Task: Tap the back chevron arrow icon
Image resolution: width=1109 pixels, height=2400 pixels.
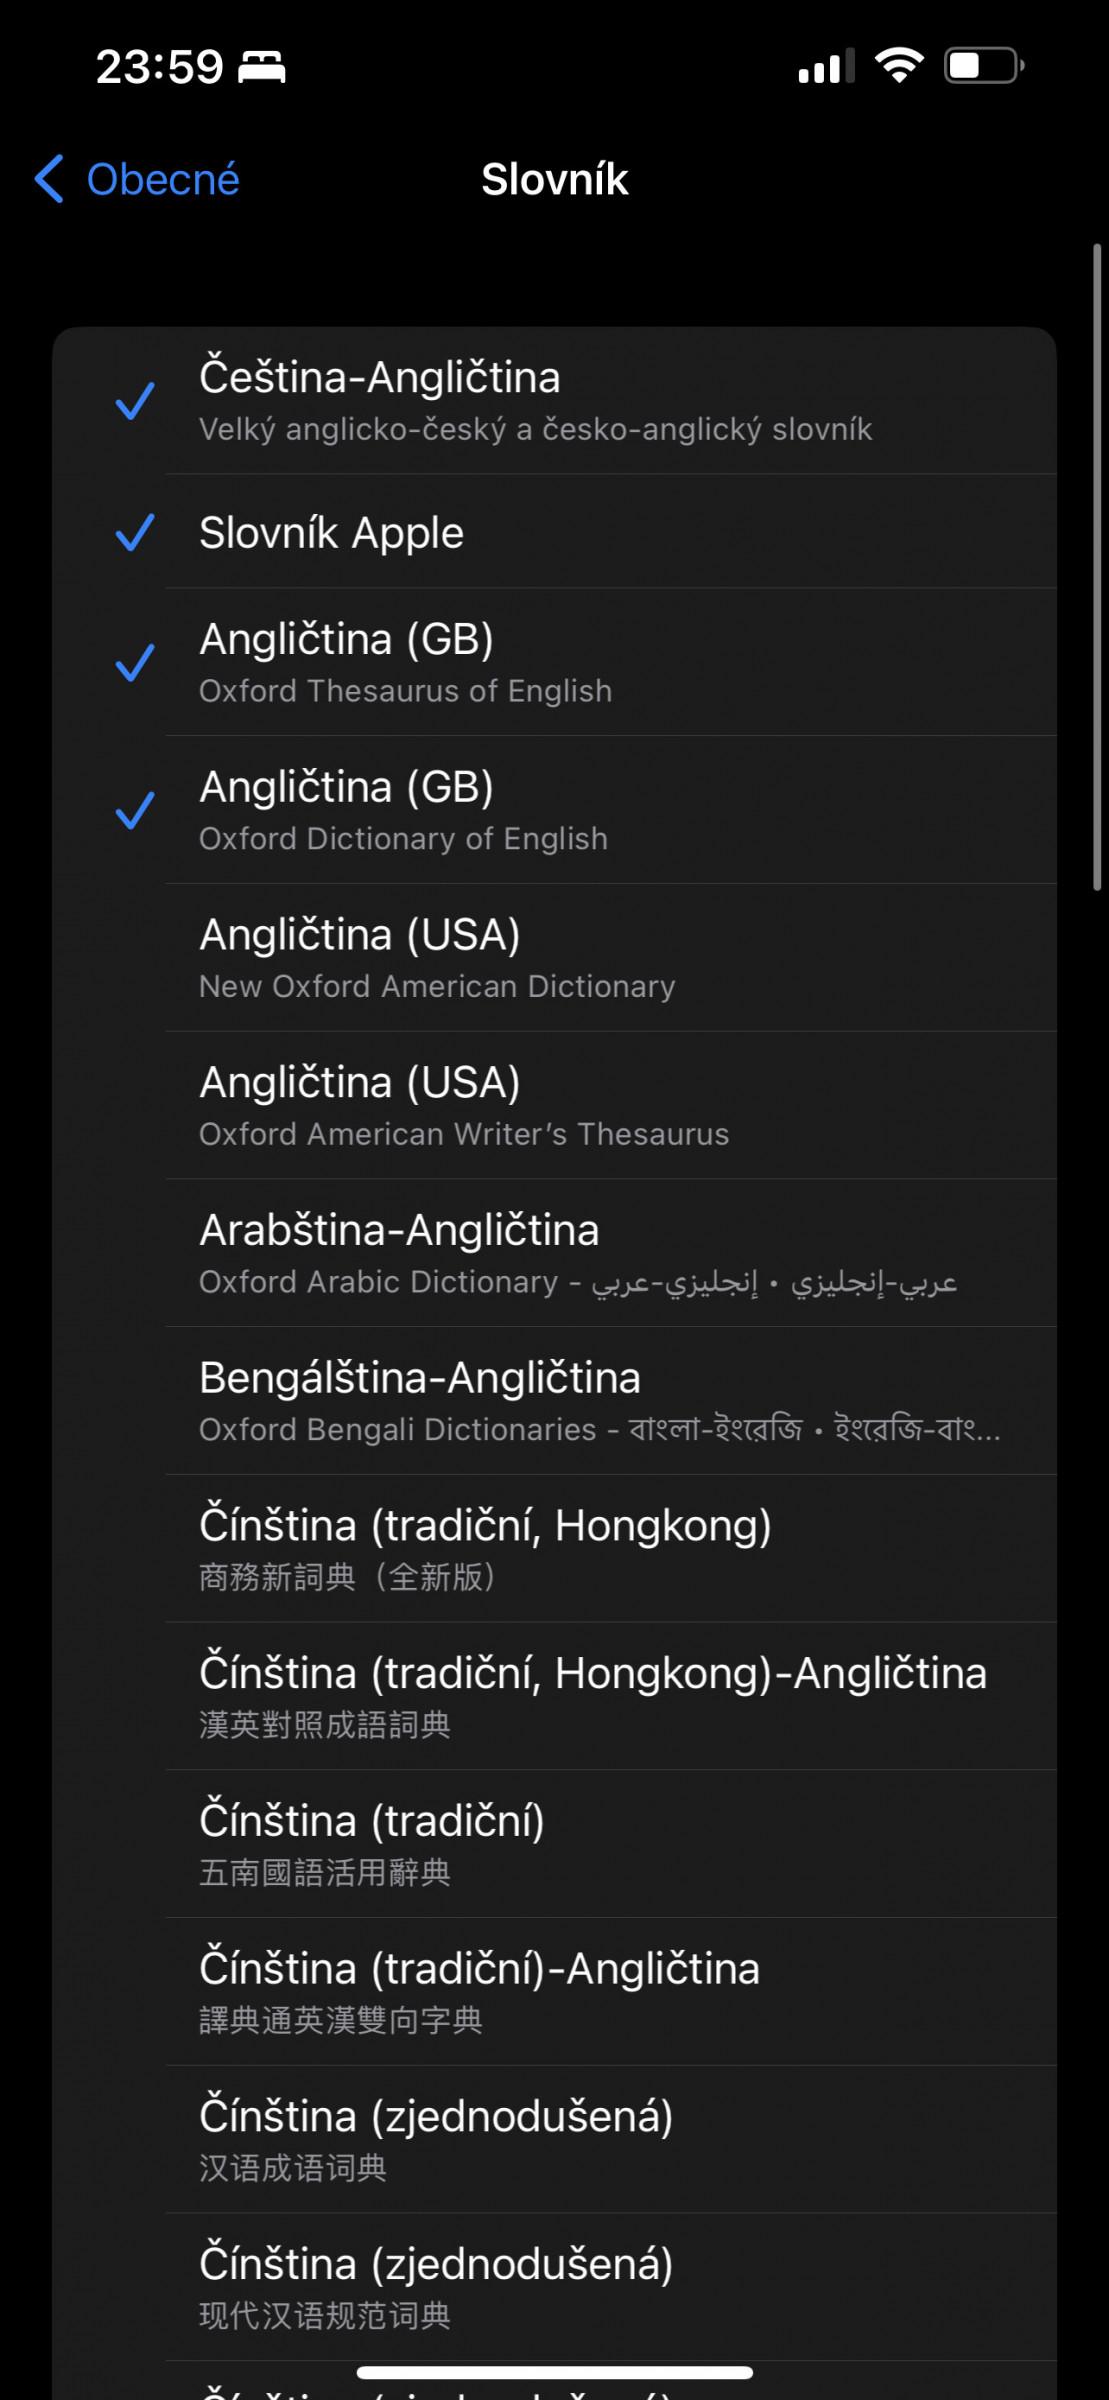Action: [x=49, y=180]
